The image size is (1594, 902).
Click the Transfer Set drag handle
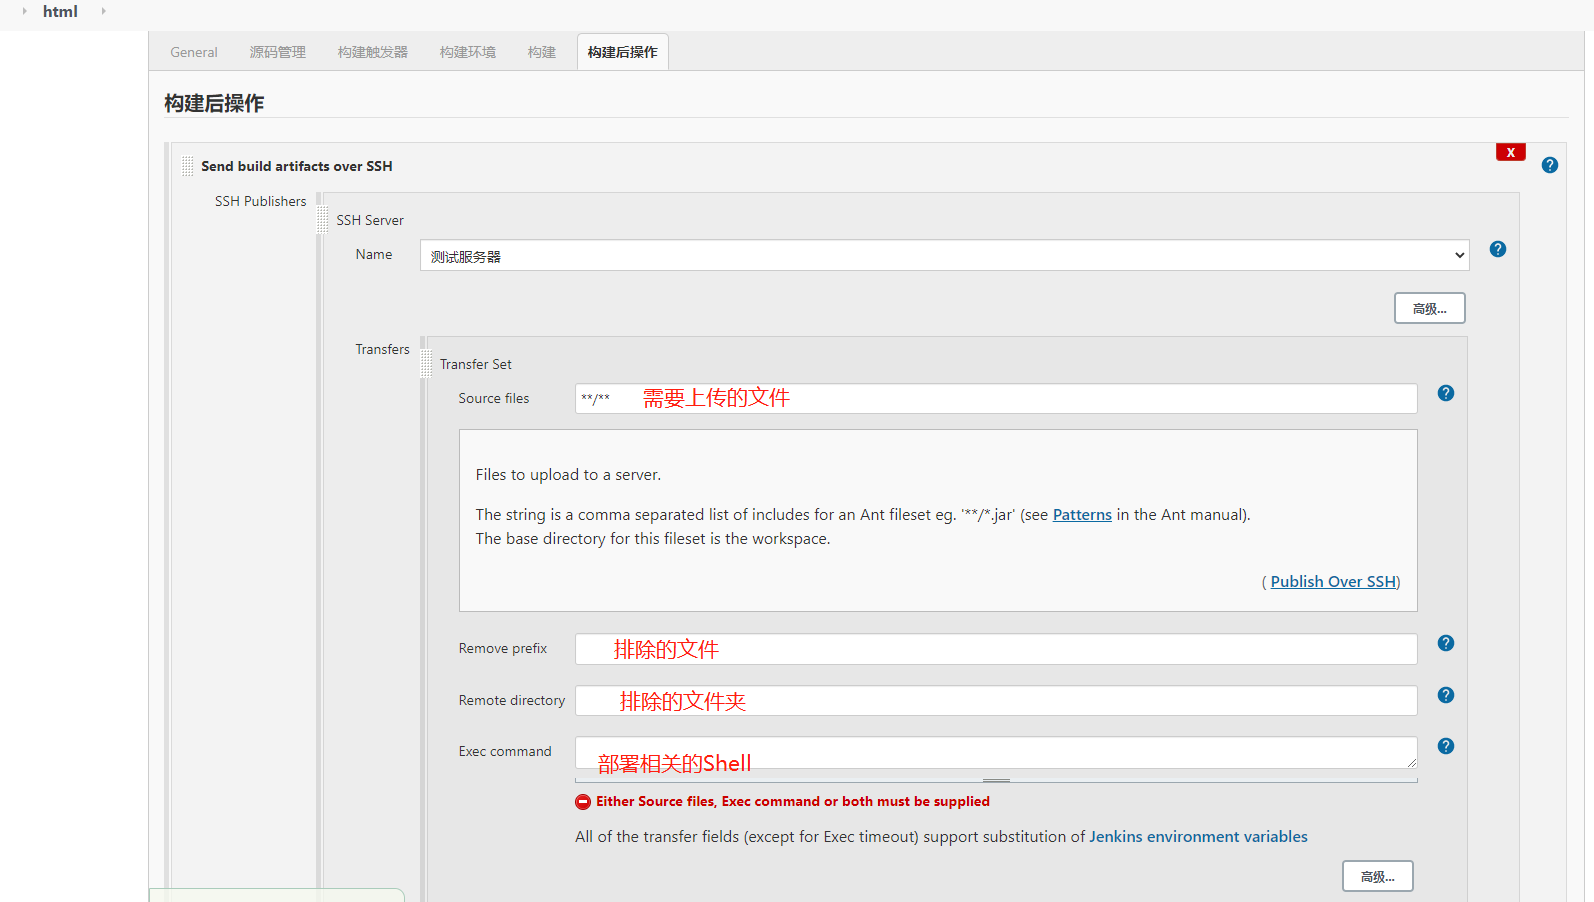click(x=427, y=364)
